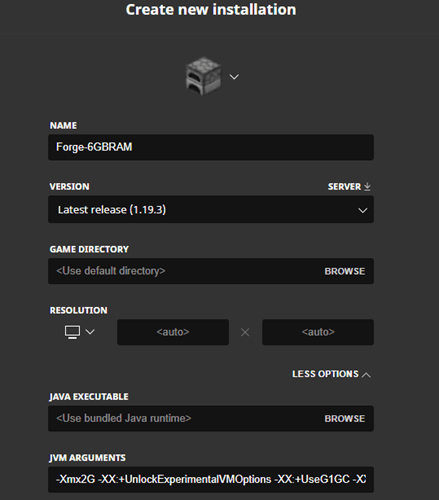The width and height of the screenshot is (439, 500).
Task: Open the Latest release (1.19.3) version dropdown
Action: pos(211,210)
